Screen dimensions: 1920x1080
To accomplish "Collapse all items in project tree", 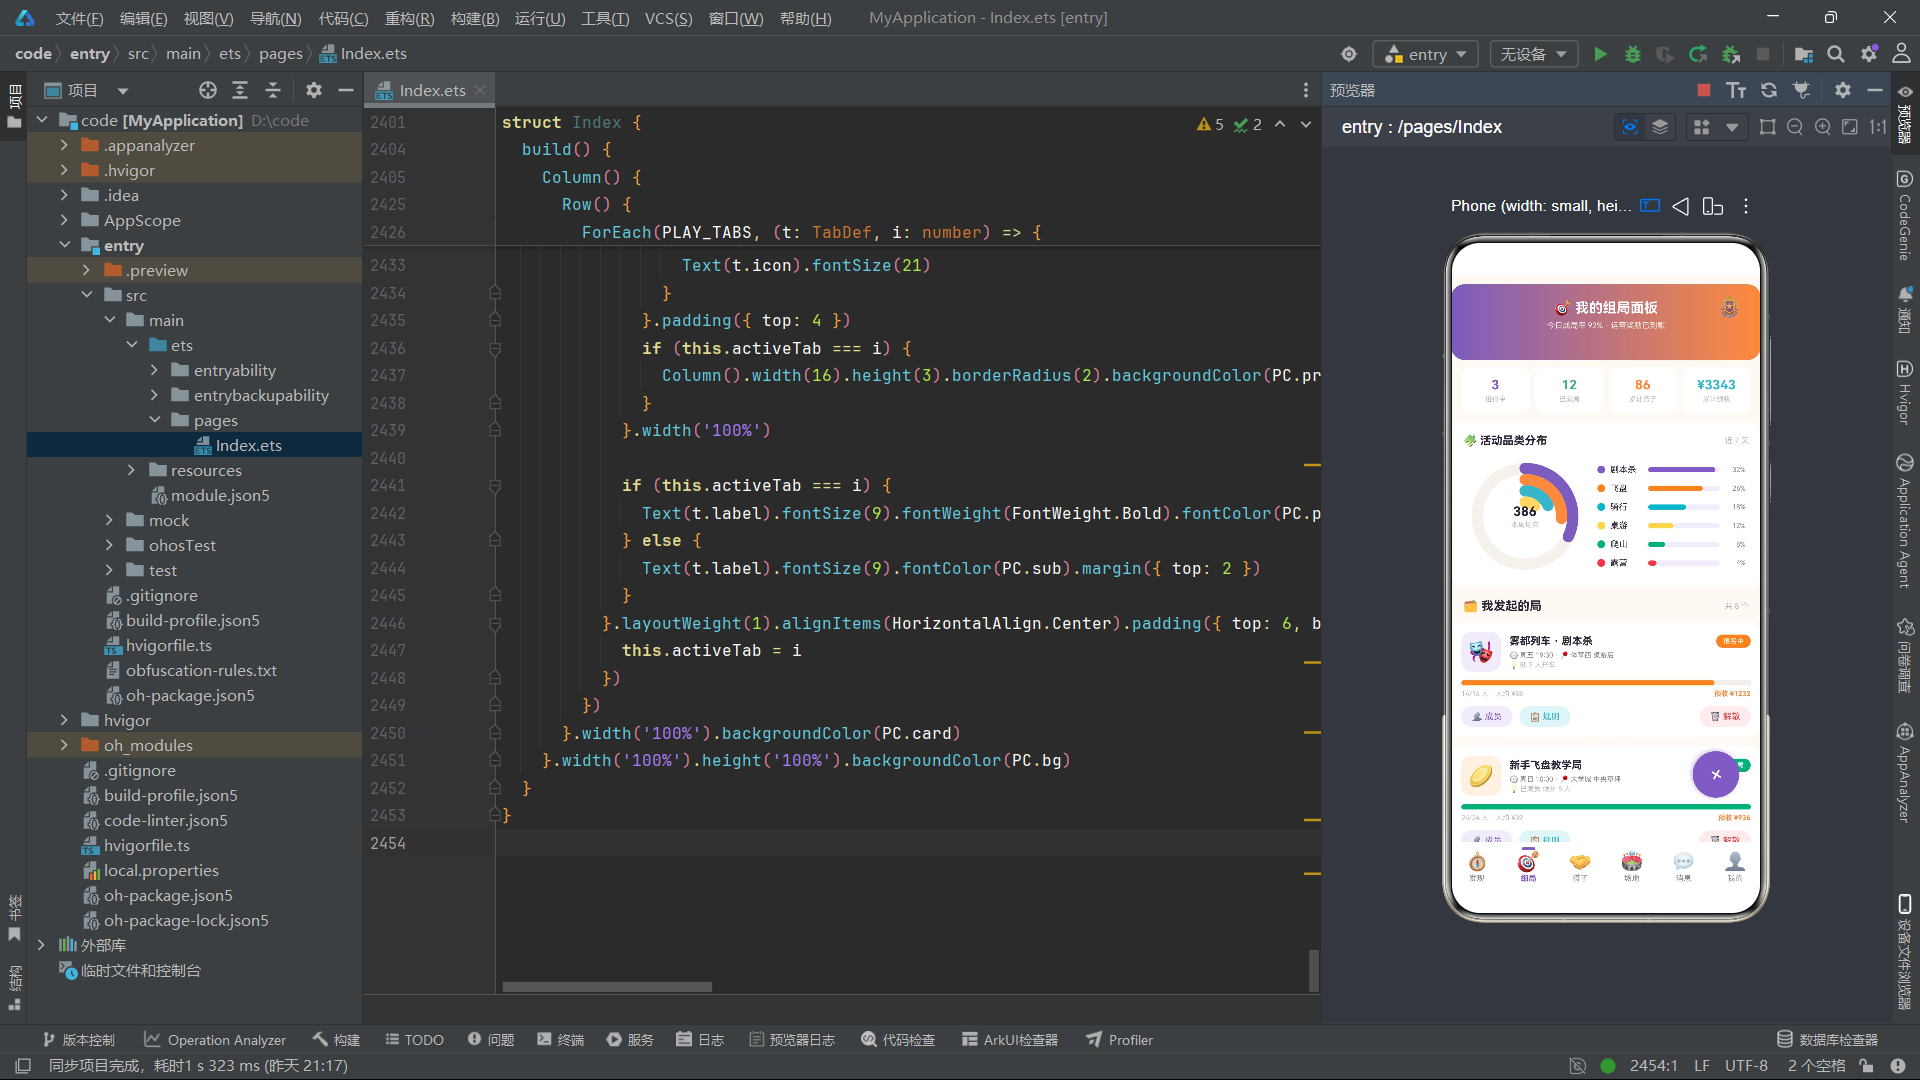I will pos(273,90).
